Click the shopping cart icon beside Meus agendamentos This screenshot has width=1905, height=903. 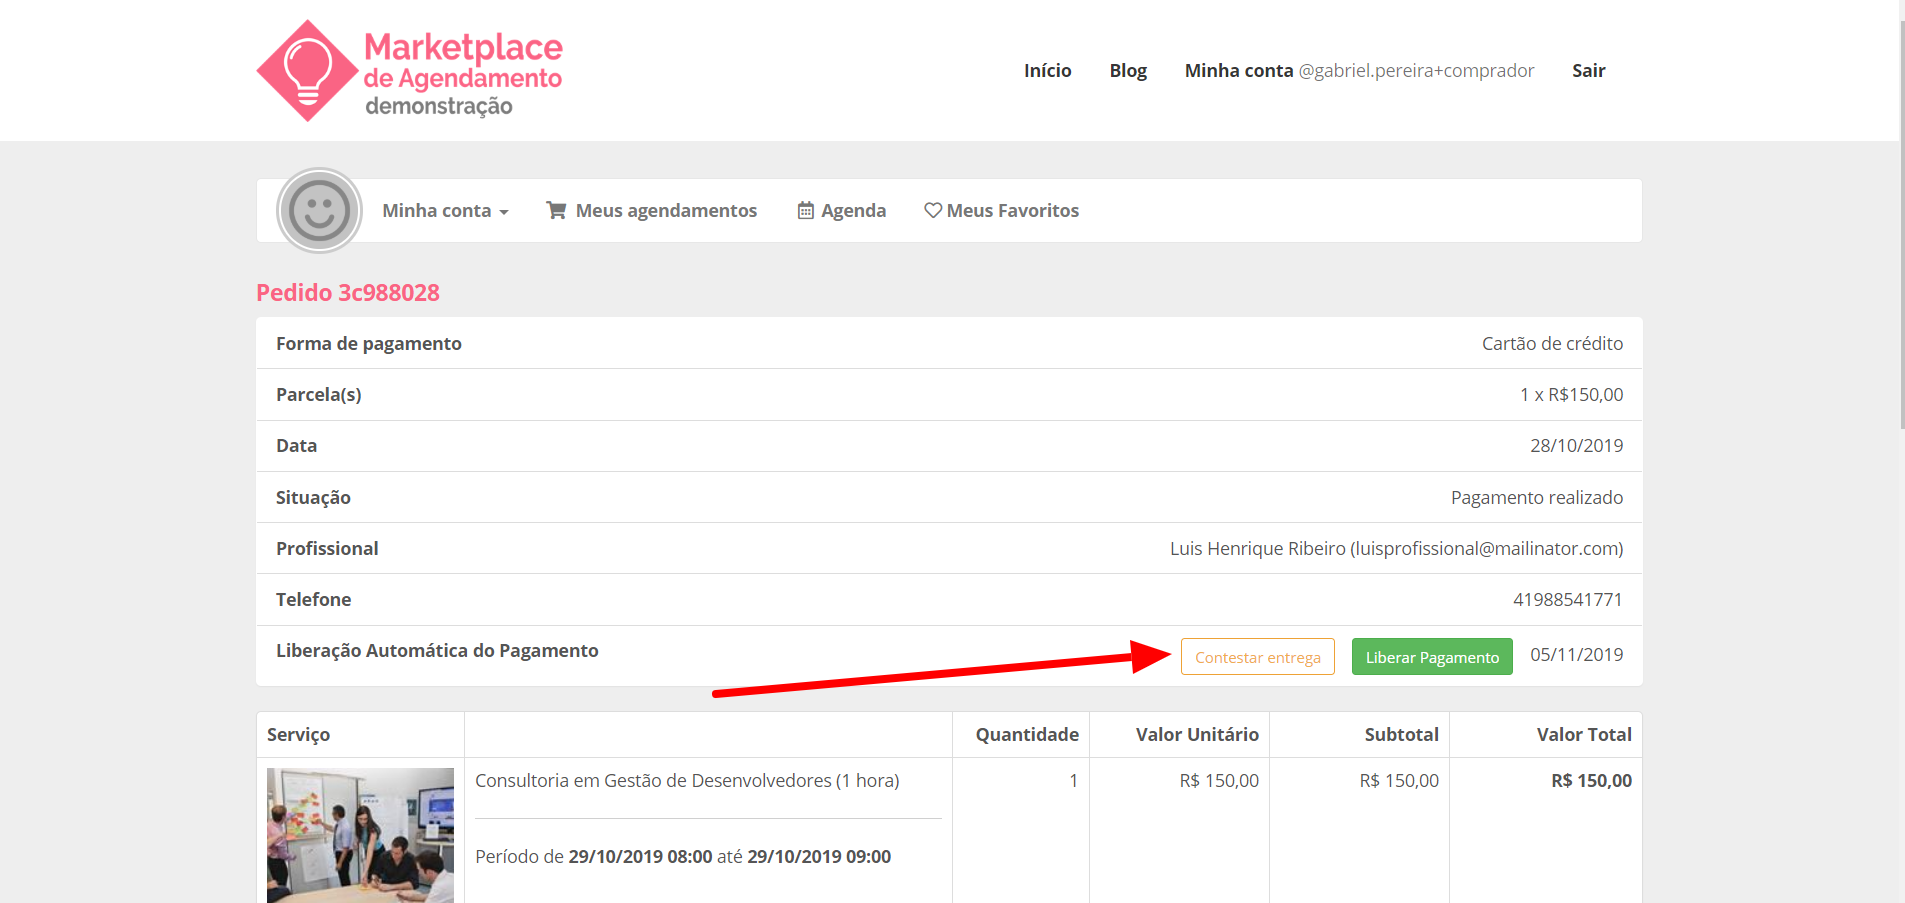pos(556,210)
